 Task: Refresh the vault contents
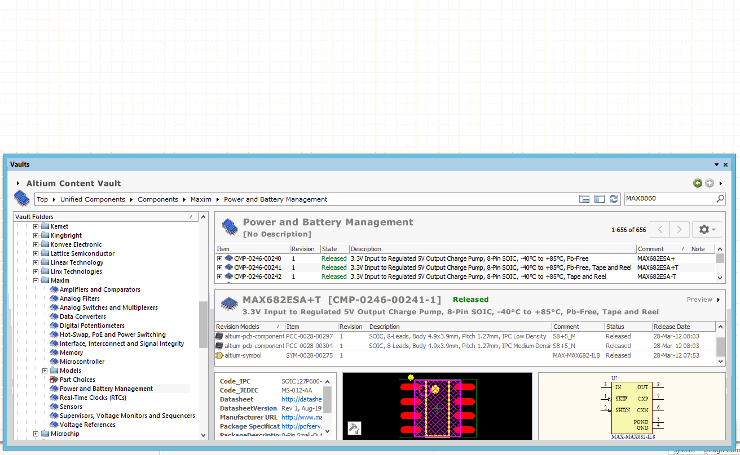coord(614,199)
